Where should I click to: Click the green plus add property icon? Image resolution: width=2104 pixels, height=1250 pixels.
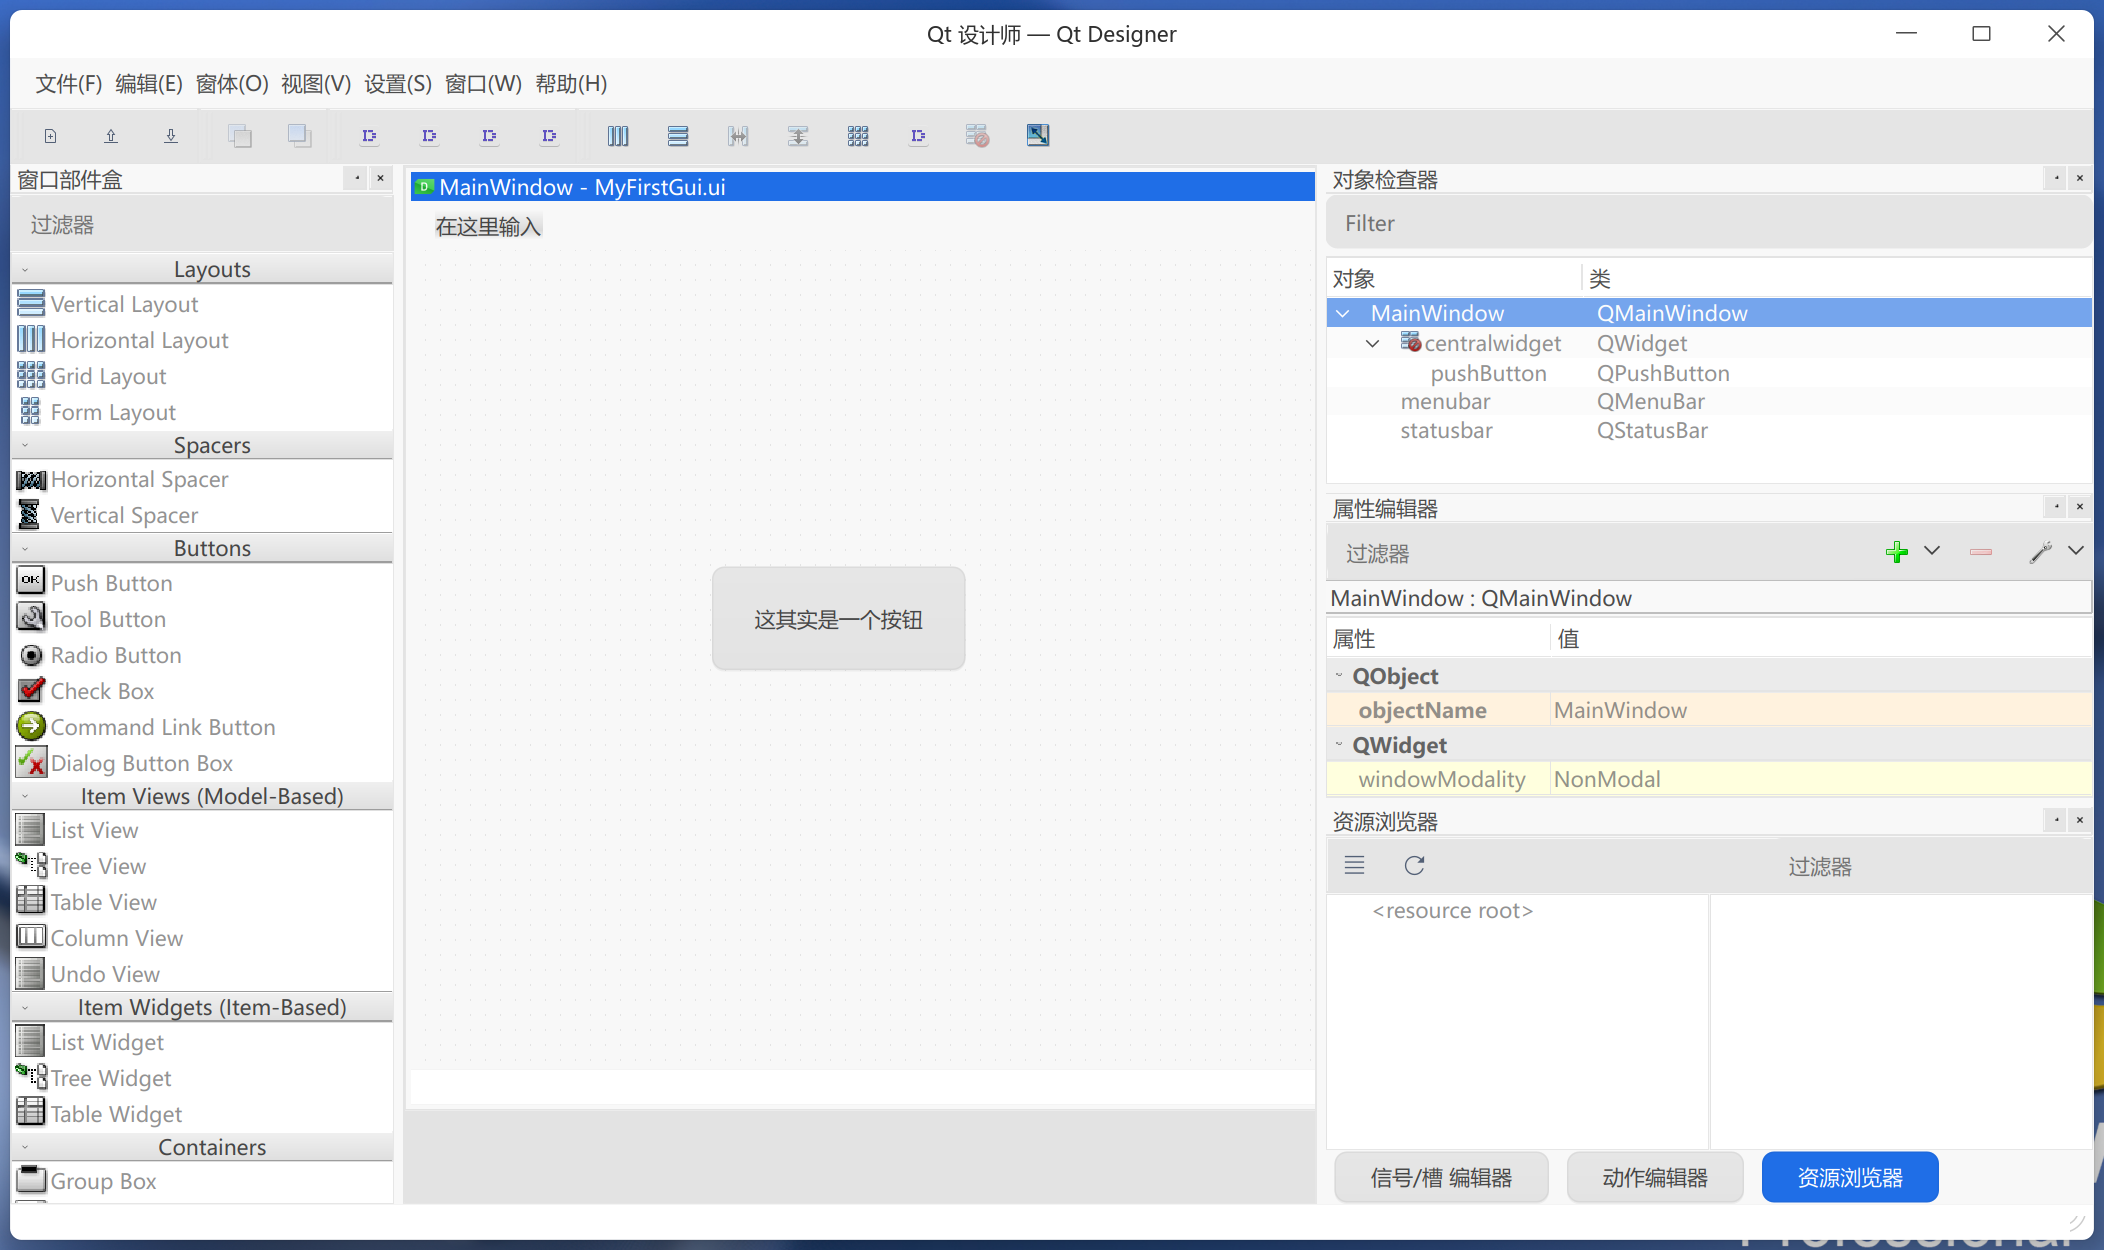tap(1896, 552)
